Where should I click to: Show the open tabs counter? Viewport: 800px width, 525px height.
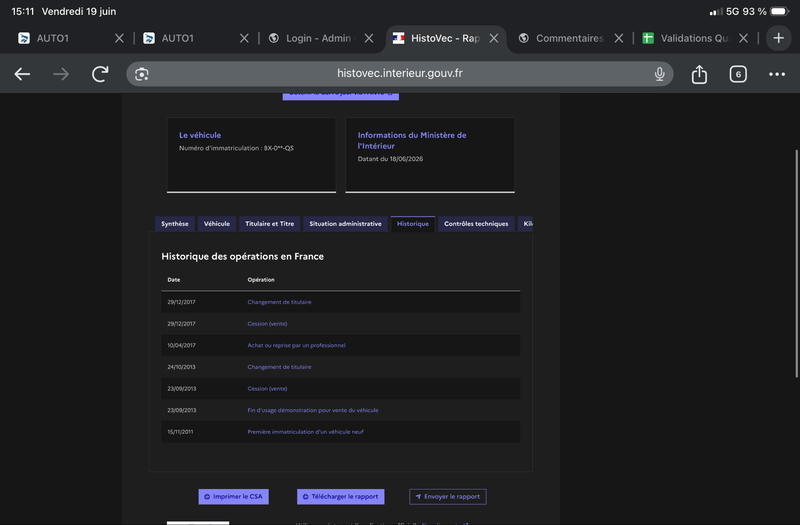point(738,74)
